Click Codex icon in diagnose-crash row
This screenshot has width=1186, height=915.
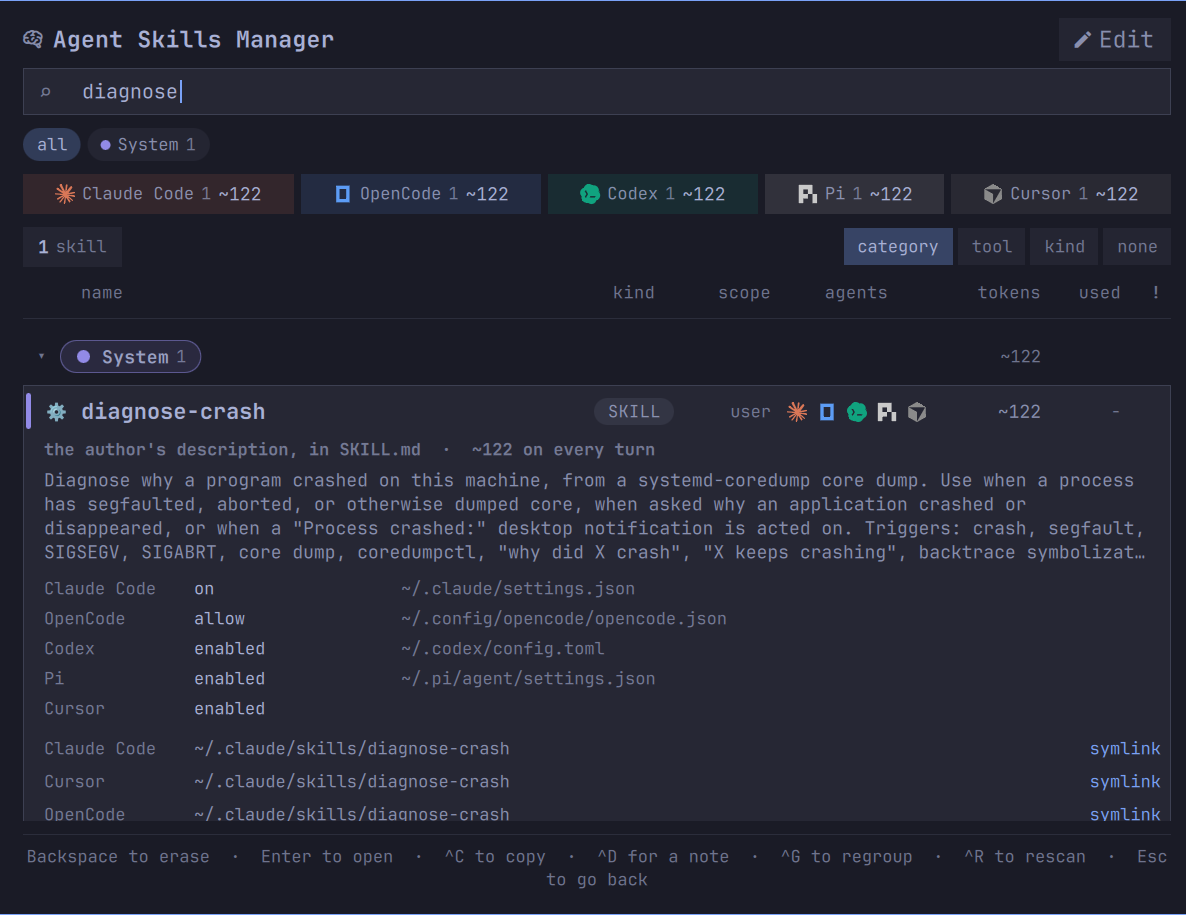coord(857,412)
